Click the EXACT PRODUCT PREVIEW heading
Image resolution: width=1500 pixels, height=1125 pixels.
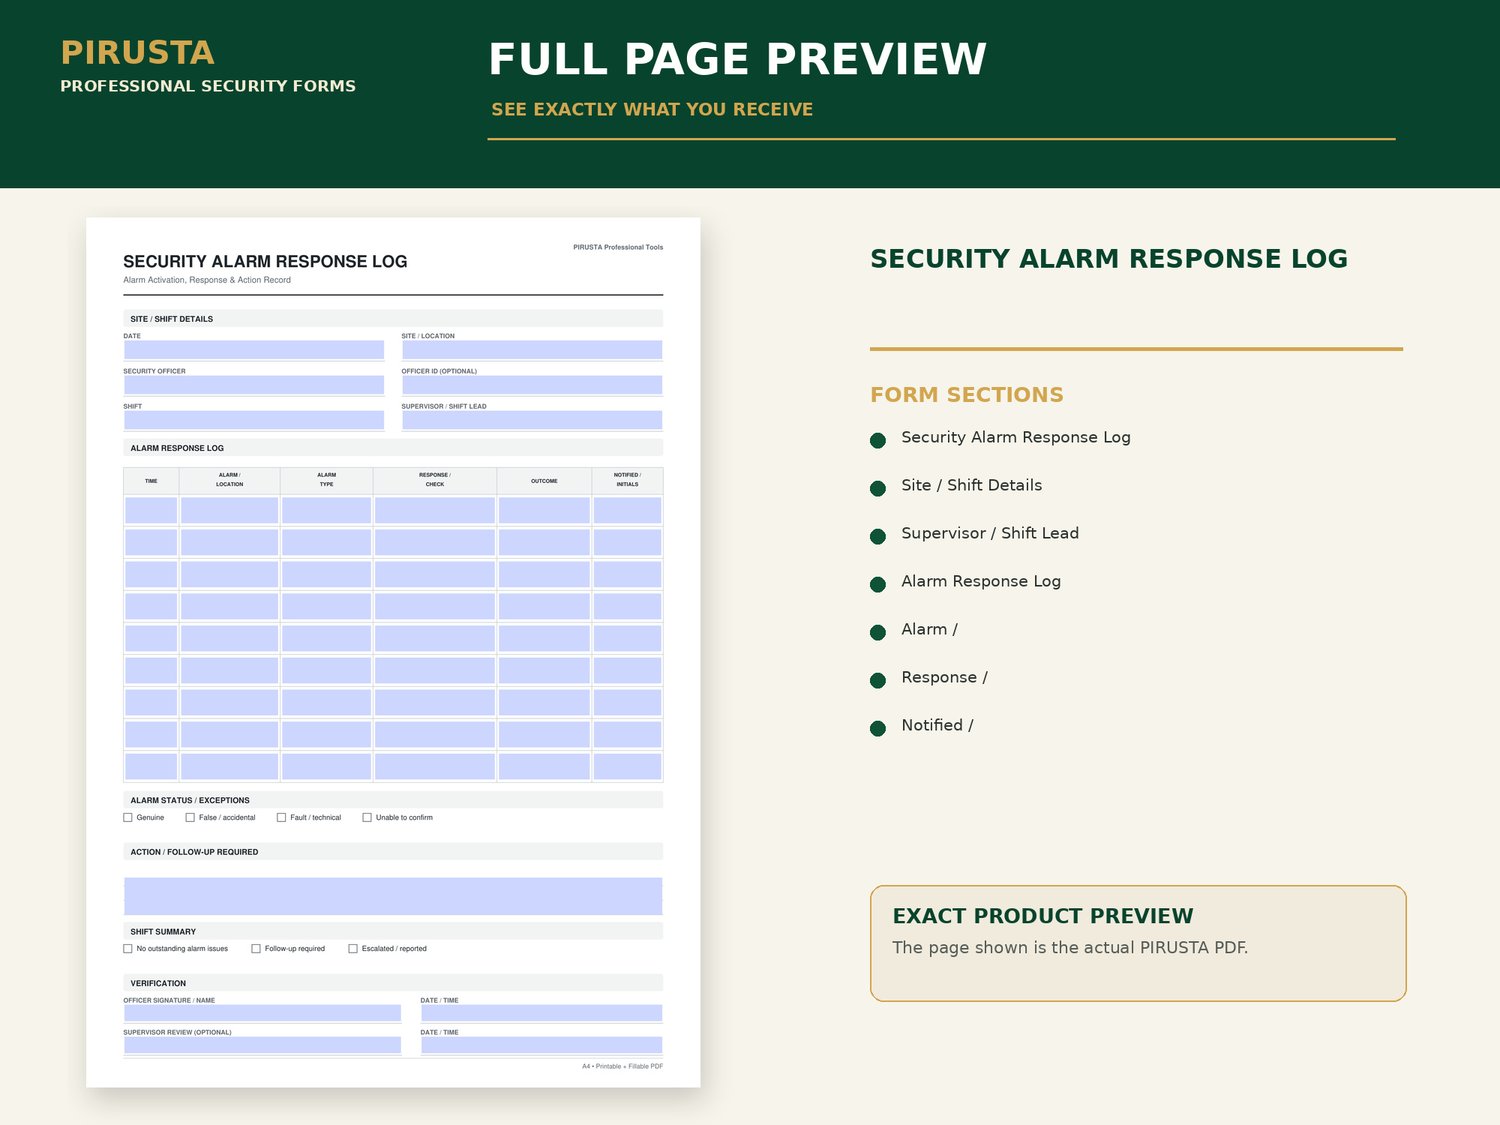[x=1043, y=916]
